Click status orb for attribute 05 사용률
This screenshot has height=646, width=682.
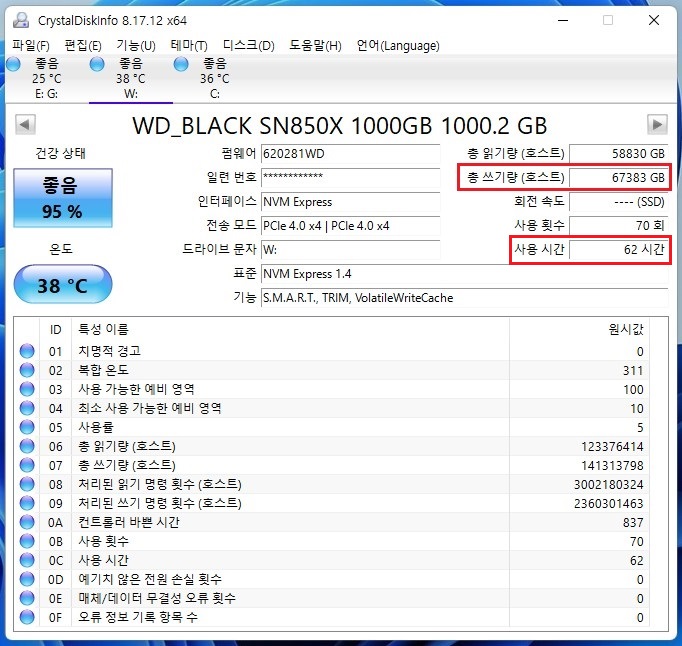pos(27,427)
